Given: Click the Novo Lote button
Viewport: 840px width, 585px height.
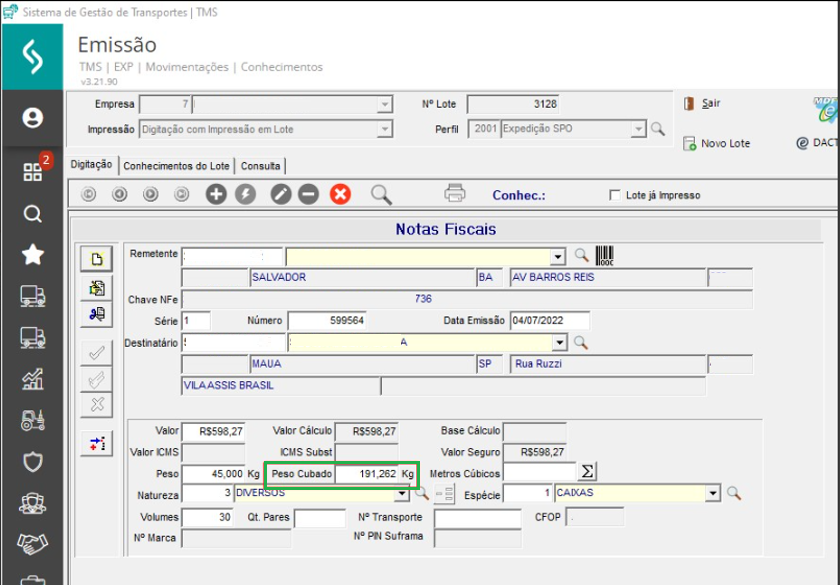Looking at the screenshot, I should tap(716, 143).
